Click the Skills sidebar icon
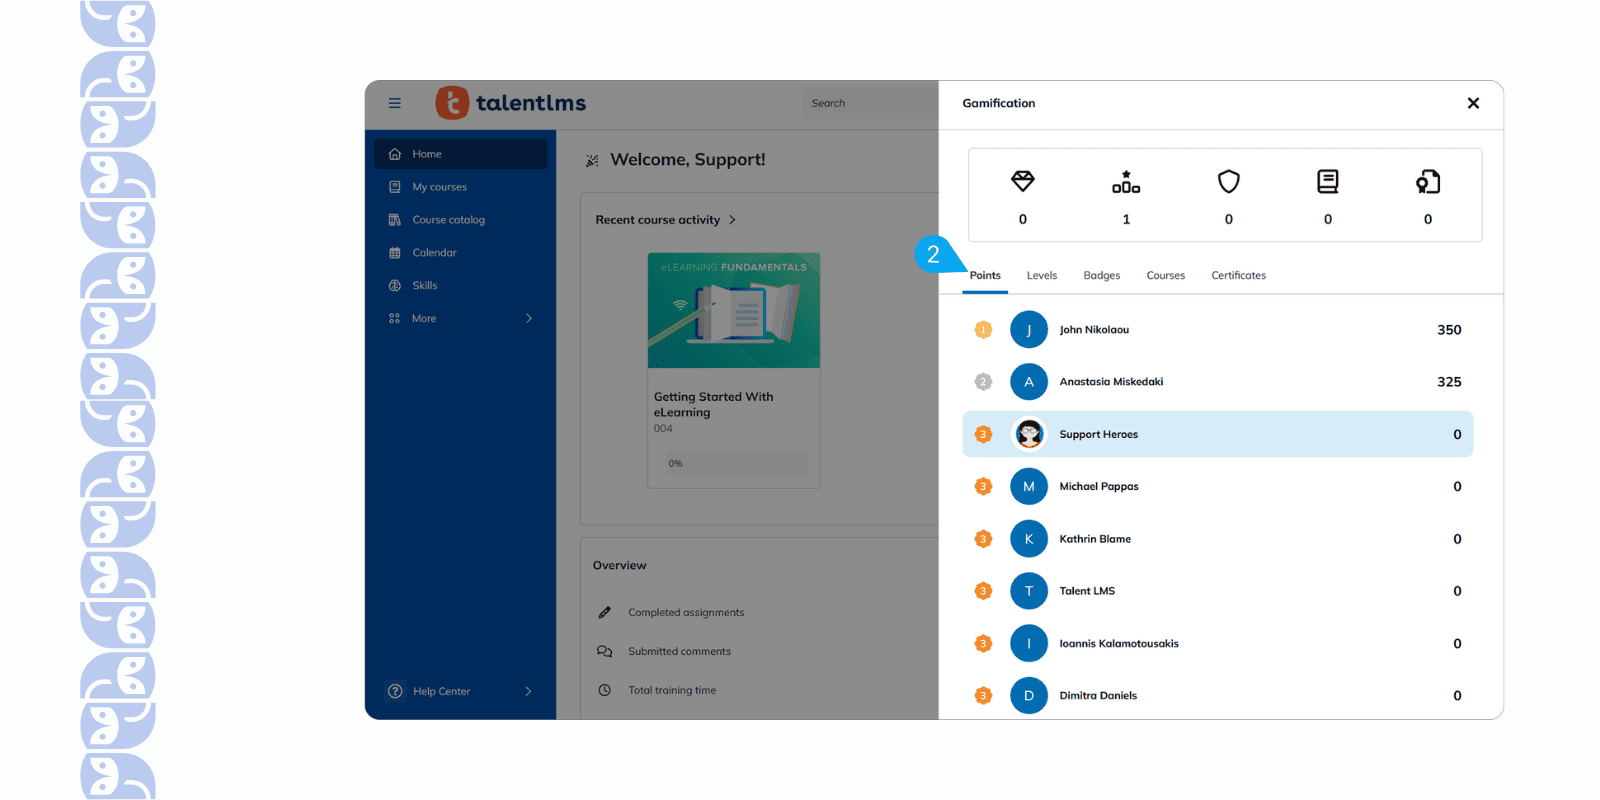 (395, 286)
